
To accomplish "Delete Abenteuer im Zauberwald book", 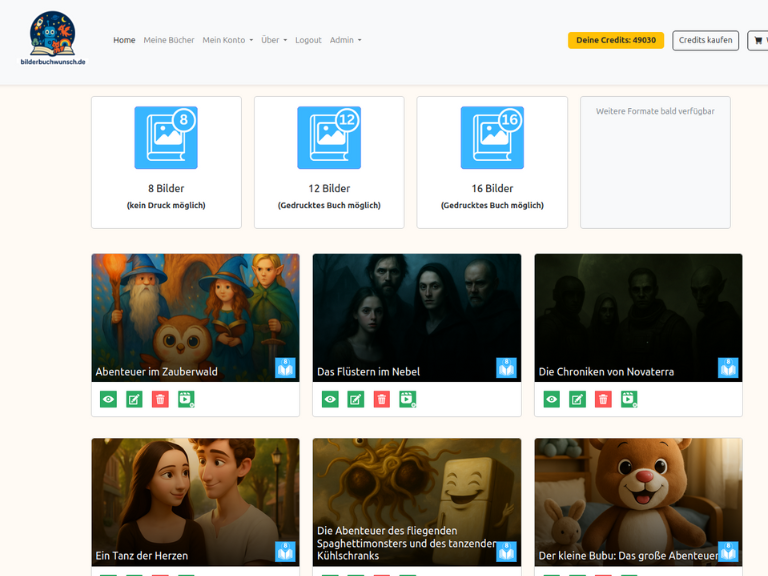I will coord(160,399).
